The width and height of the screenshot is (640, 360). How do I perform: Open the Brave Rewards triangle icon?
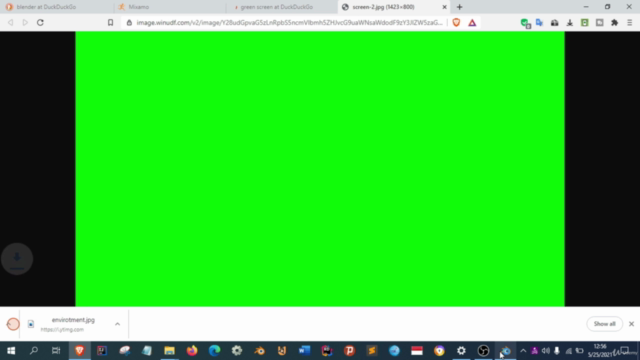pyautogui.click(x=472, y=22)
